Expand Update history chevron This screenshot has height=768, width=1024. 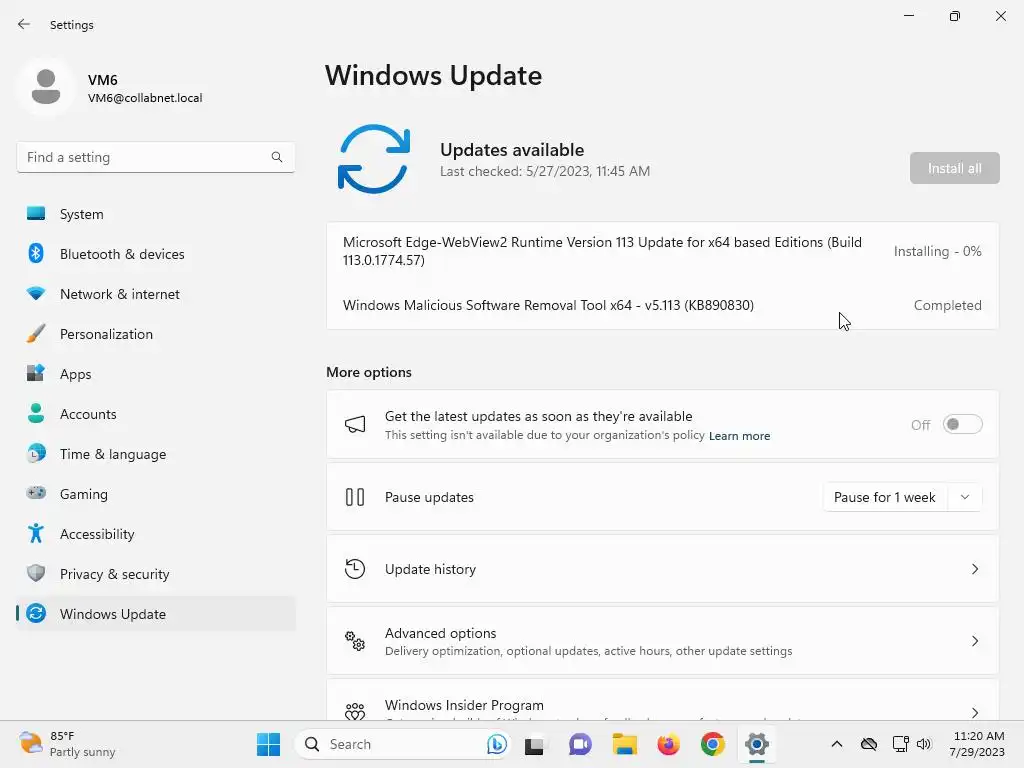tap(974, 569)
